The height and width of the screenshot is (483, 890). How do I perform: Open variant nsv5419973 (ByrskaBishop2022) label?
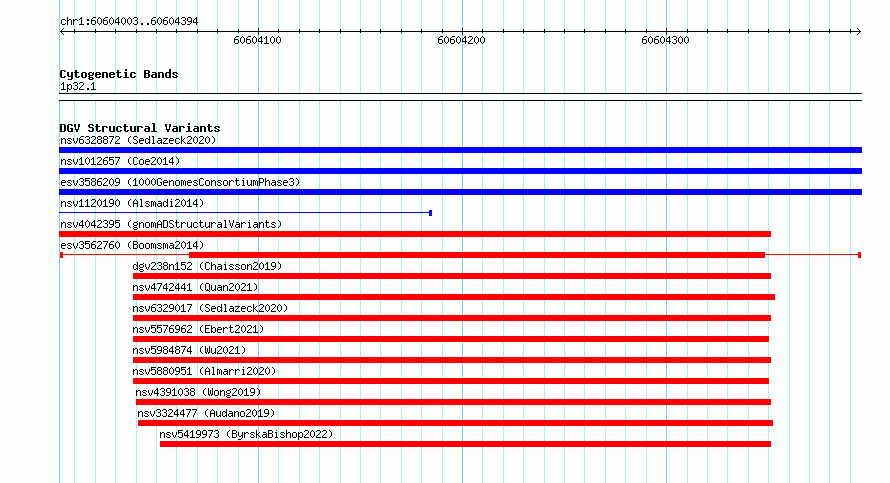tap(246, 434)
